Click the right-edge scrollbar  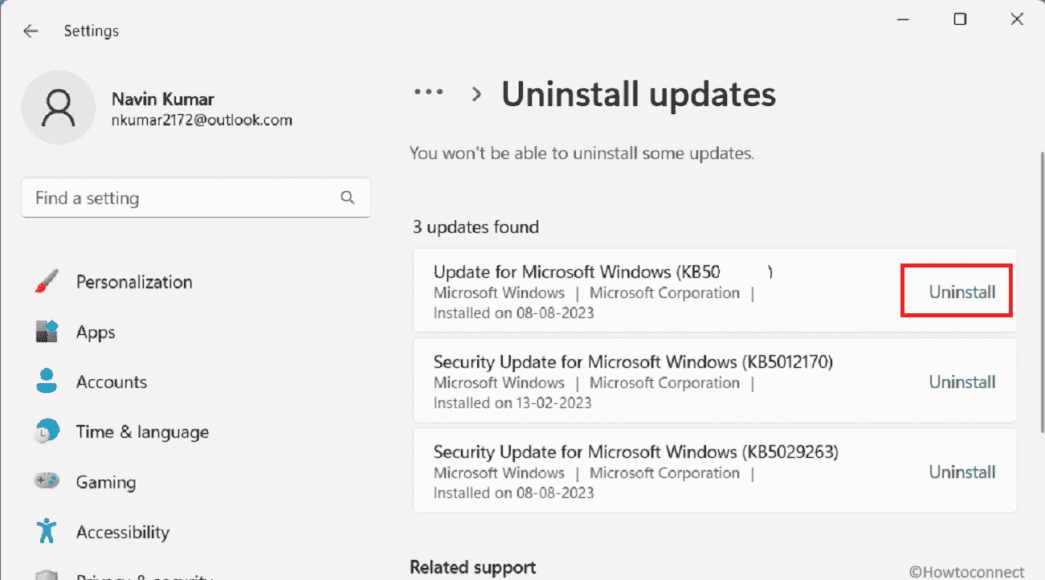1040,300
